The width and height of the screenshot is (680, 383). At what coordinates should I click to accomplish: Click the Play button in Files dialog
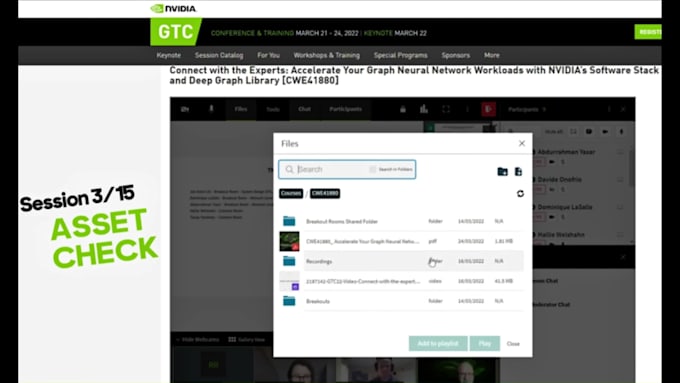[485, 344]
